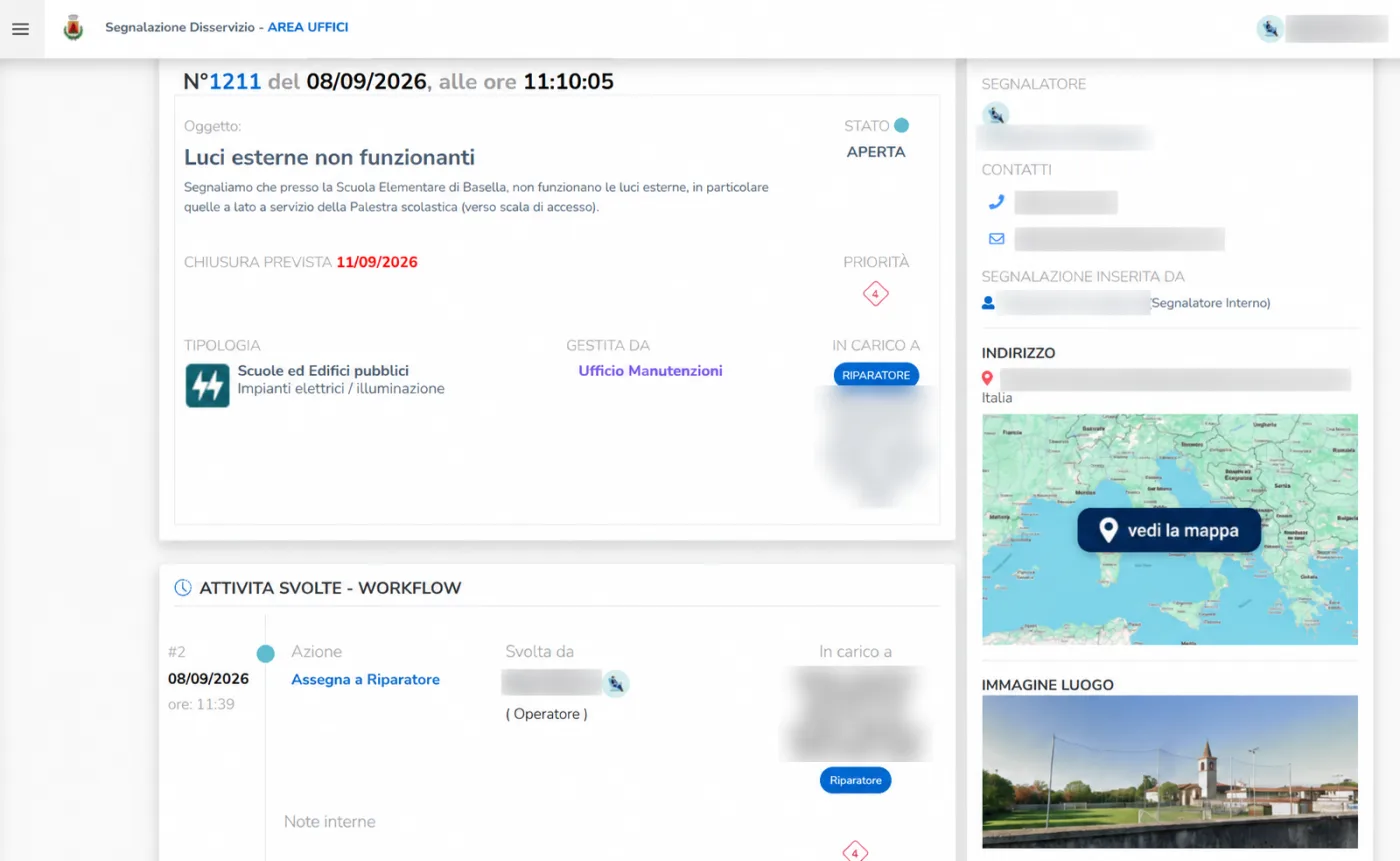Image resolution: width=1400 pixels, height=861 pixels.
Task: Click the operator avatar in the workflow row
Action: point(616,683)
